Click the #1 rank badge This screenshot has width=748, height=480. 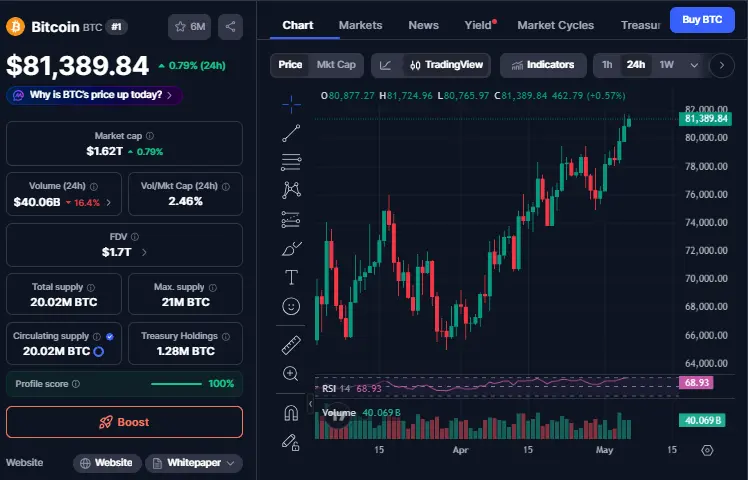tap(116, 27)
